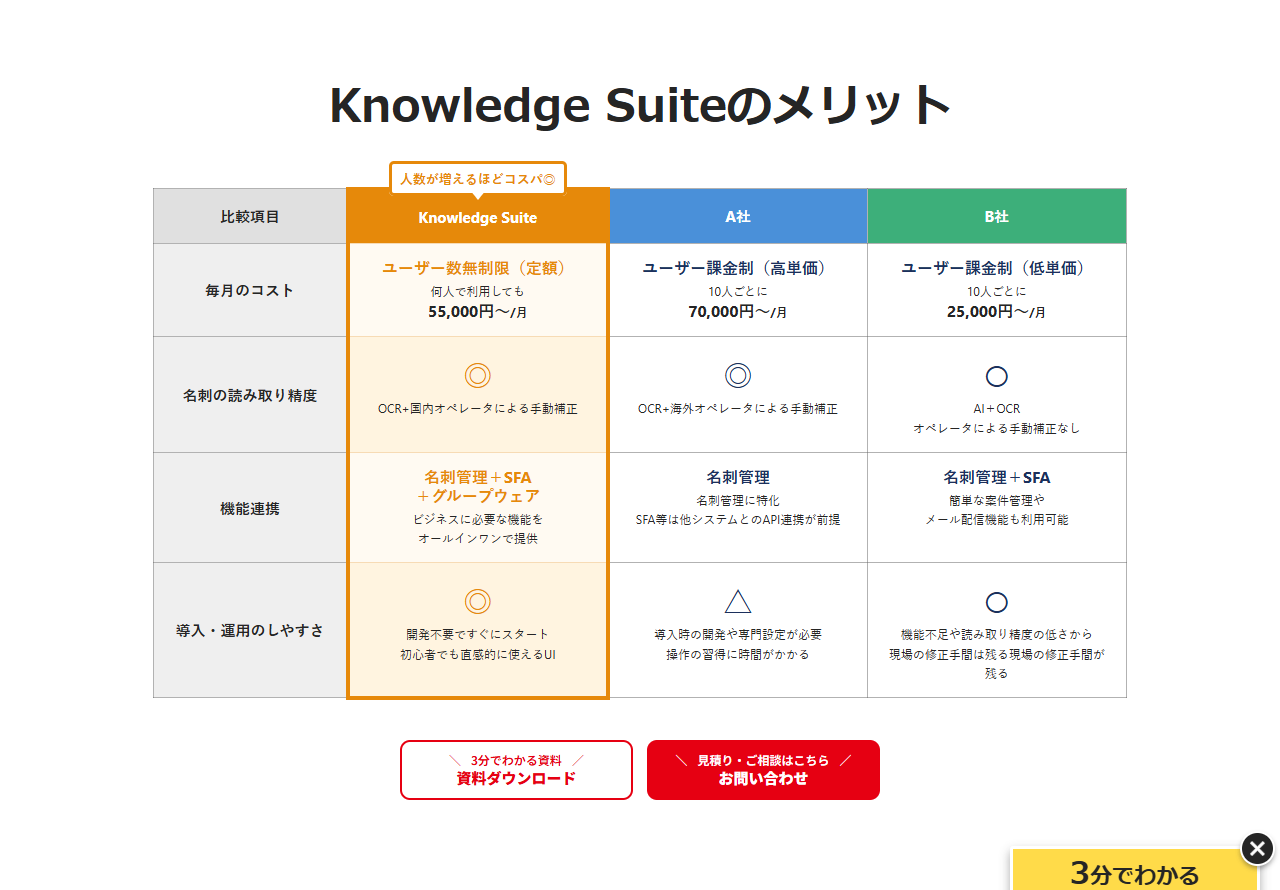Click 導入時の開発や専門設定が必要 text

pos(738,634)
